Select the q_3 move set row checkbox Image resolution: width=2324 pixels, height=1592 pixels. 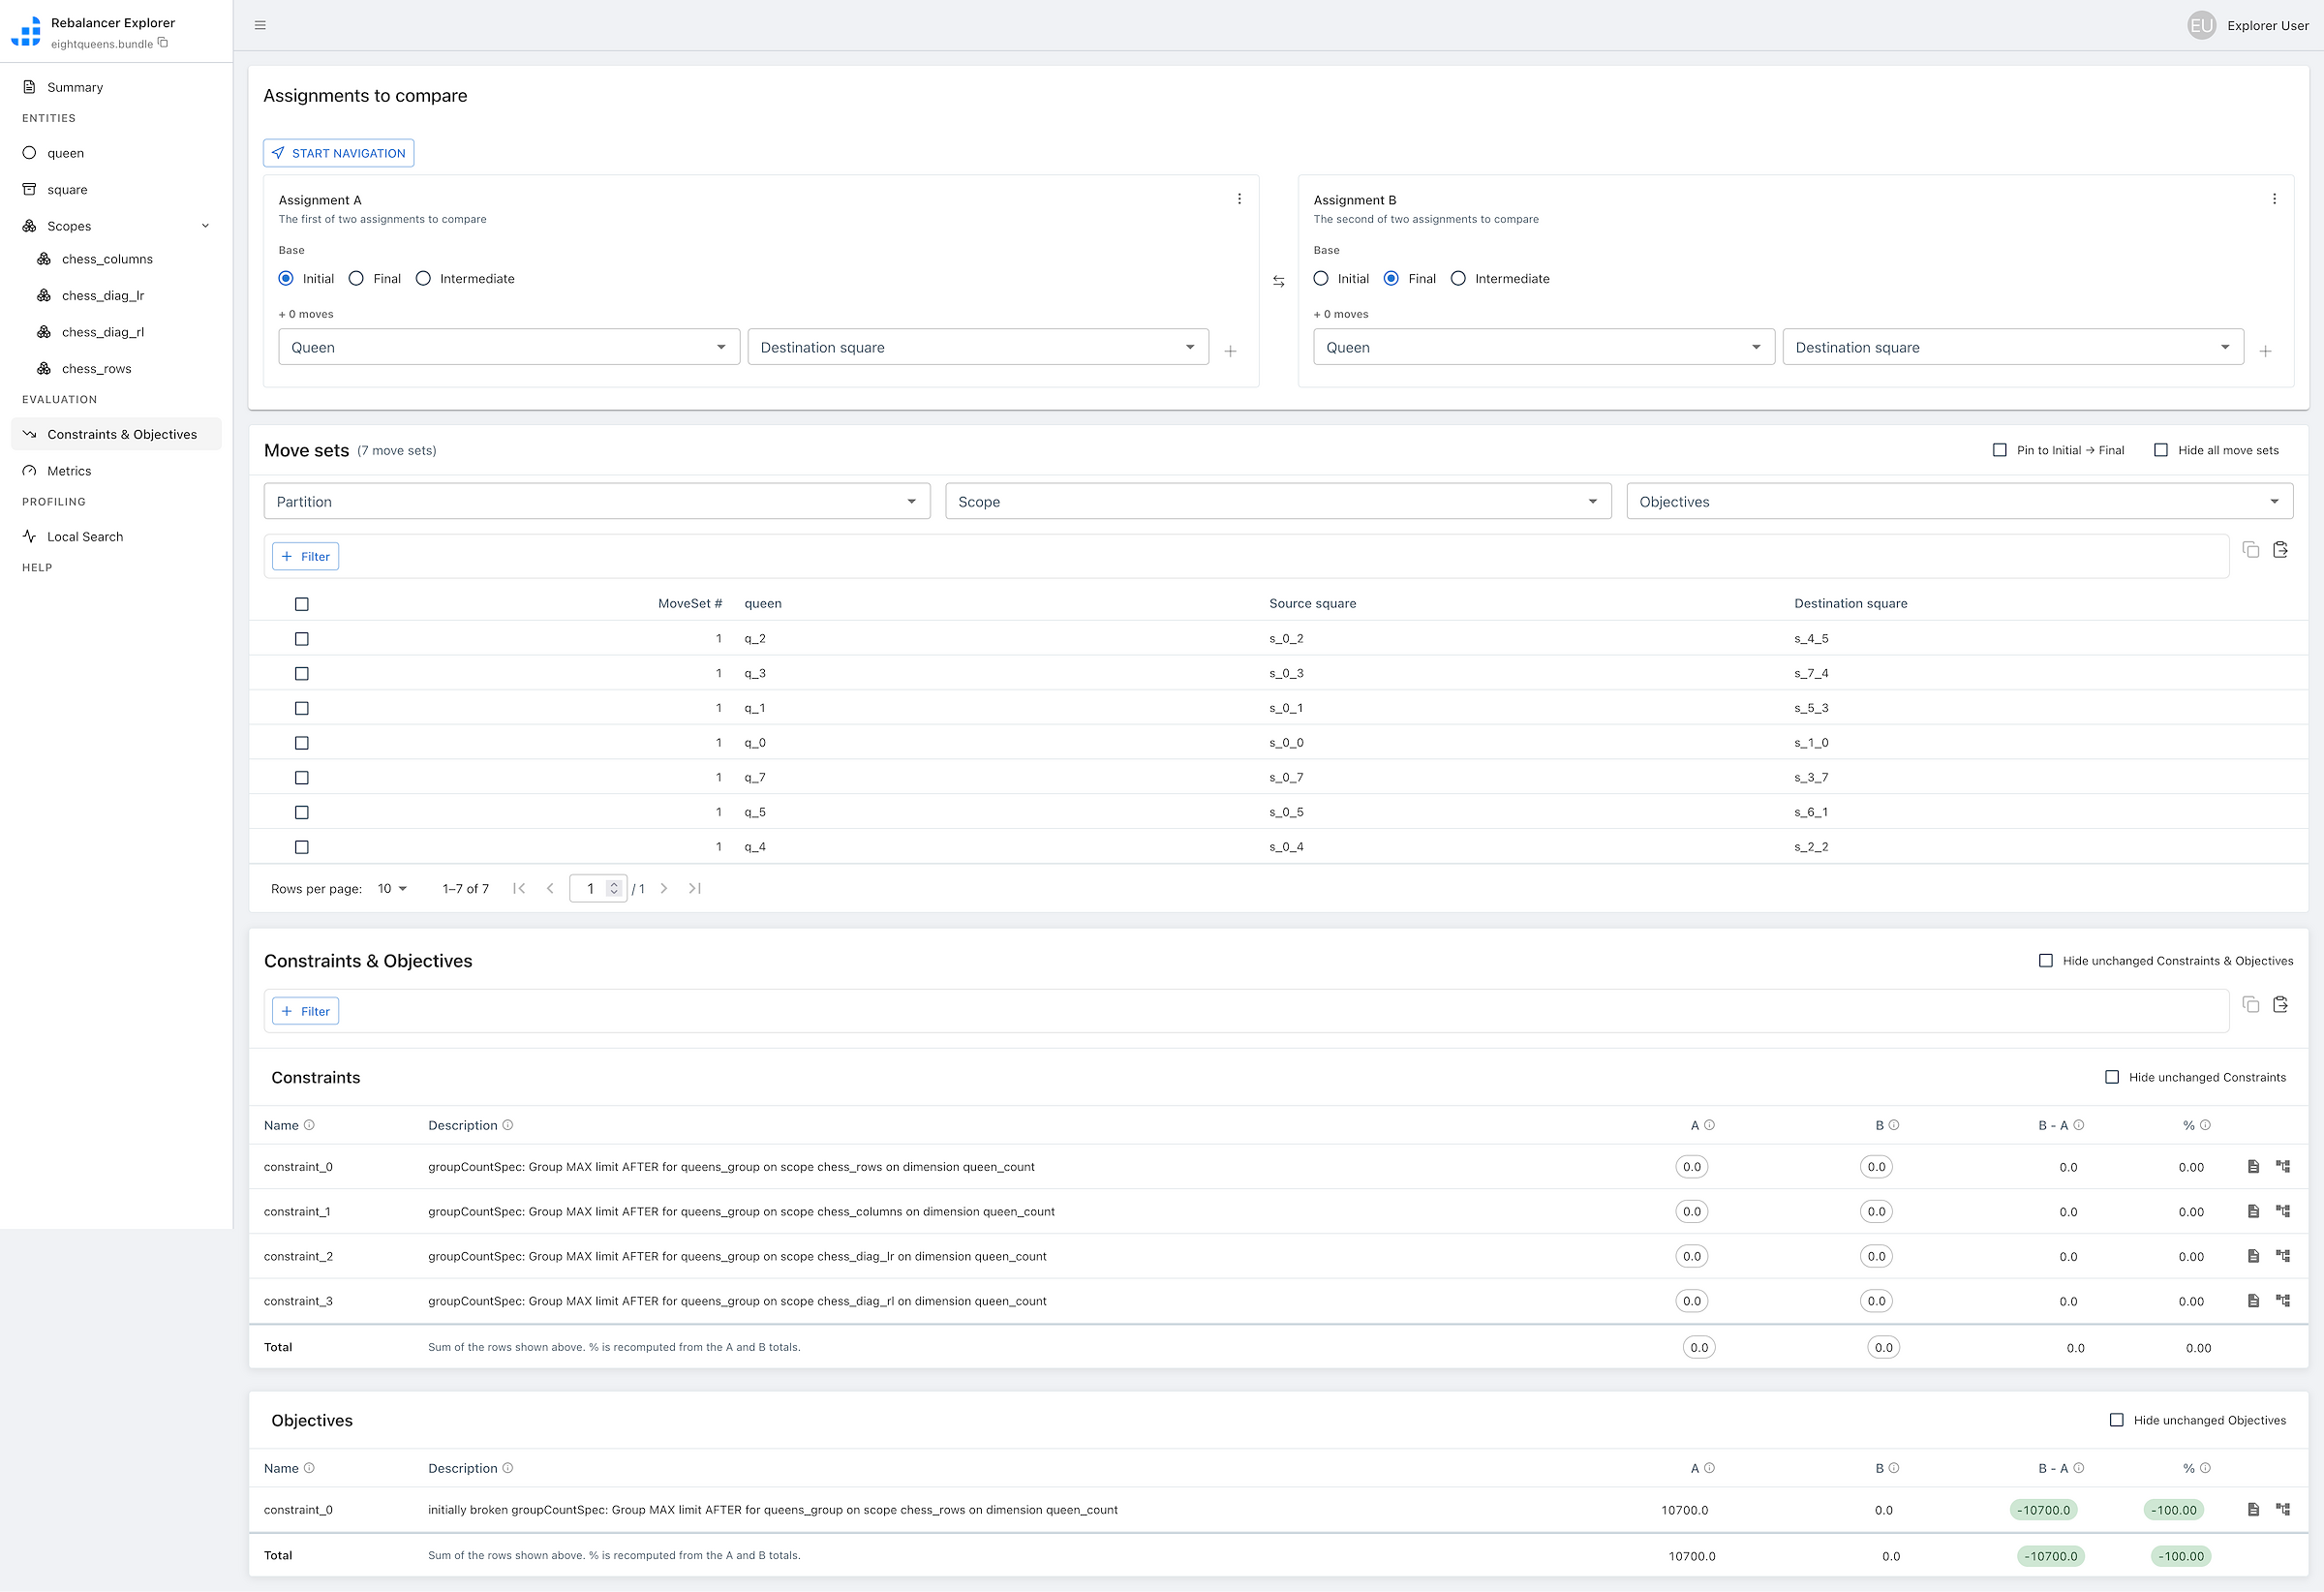302,674
